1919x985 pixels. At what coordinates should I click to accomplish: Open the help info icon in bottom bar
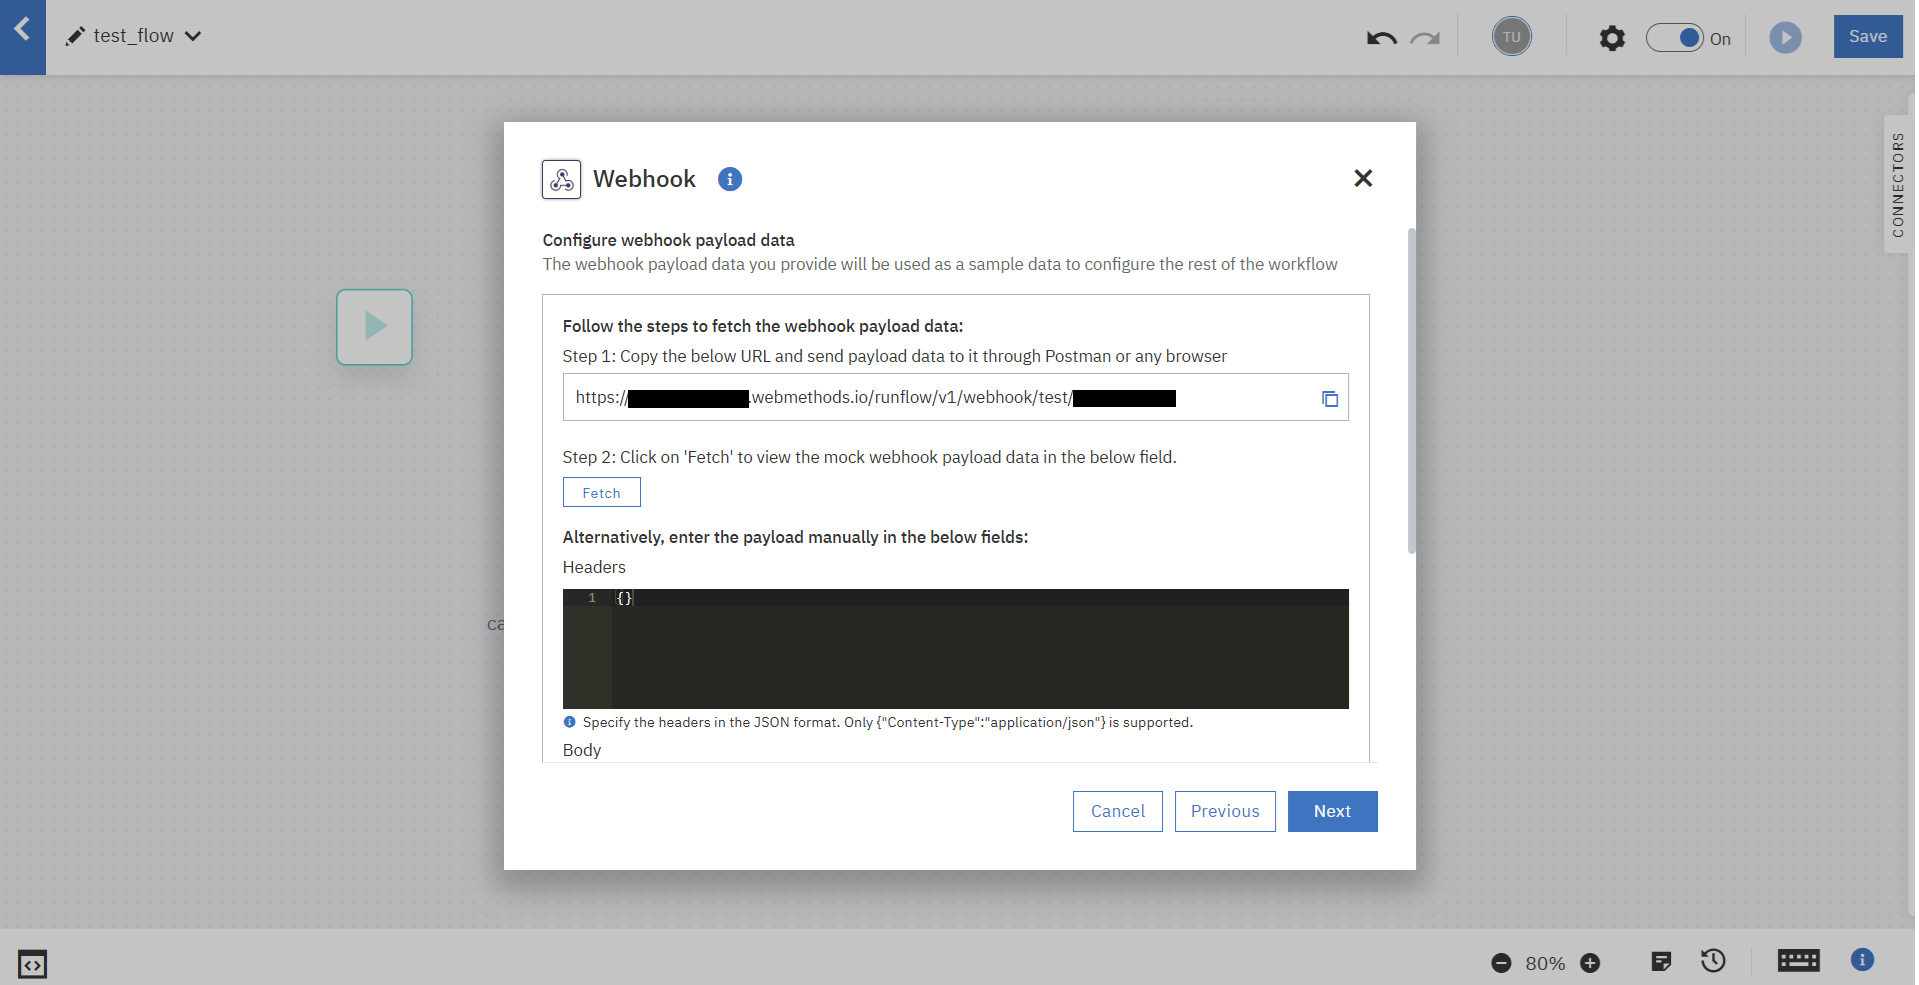point(1862,960)
